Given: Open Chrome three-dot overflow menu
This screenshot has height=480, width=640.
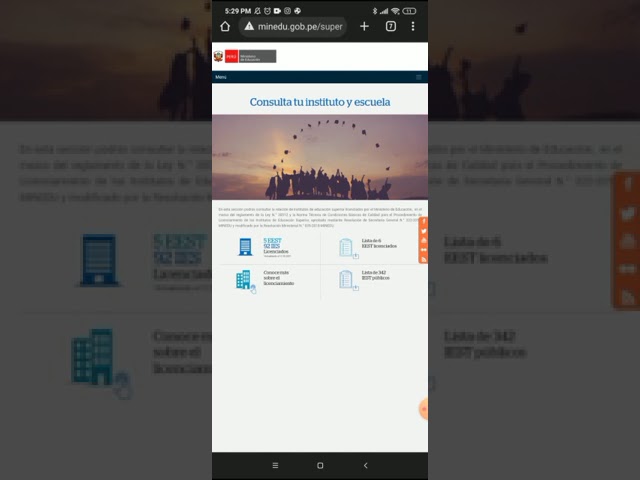Looking at the screenshot, I should point(413,26).
